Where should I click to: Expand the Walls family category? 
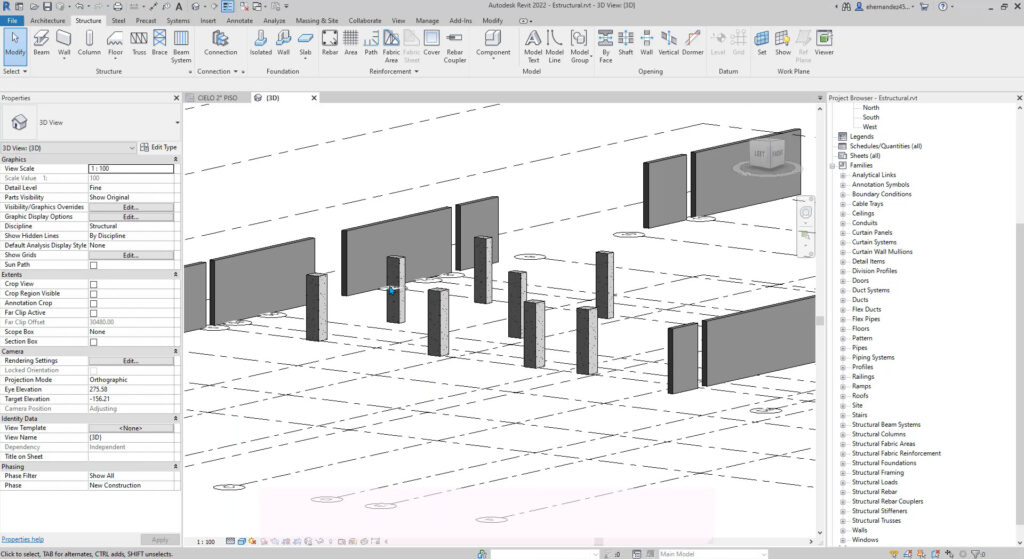(x=843, y=530)
